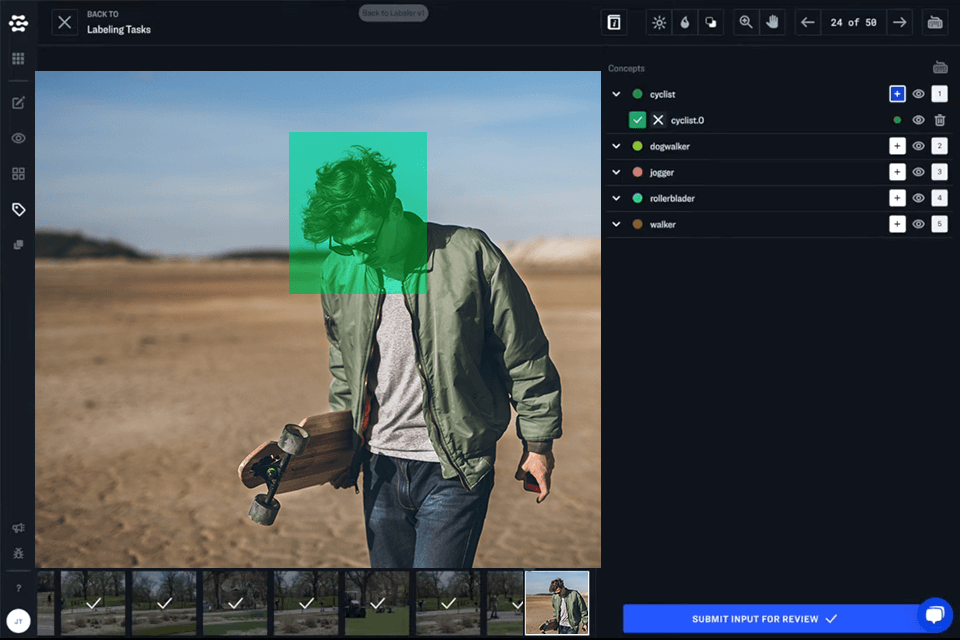Toggle visibility of dogwalker concept
Screen dimensions: 960x640
(918, 146)
